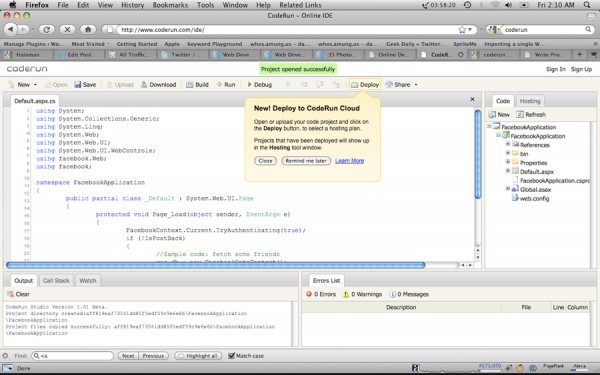600x375 pixels.
Task: Click the Deploy toolbar button
Action: (x=365, y=85)
